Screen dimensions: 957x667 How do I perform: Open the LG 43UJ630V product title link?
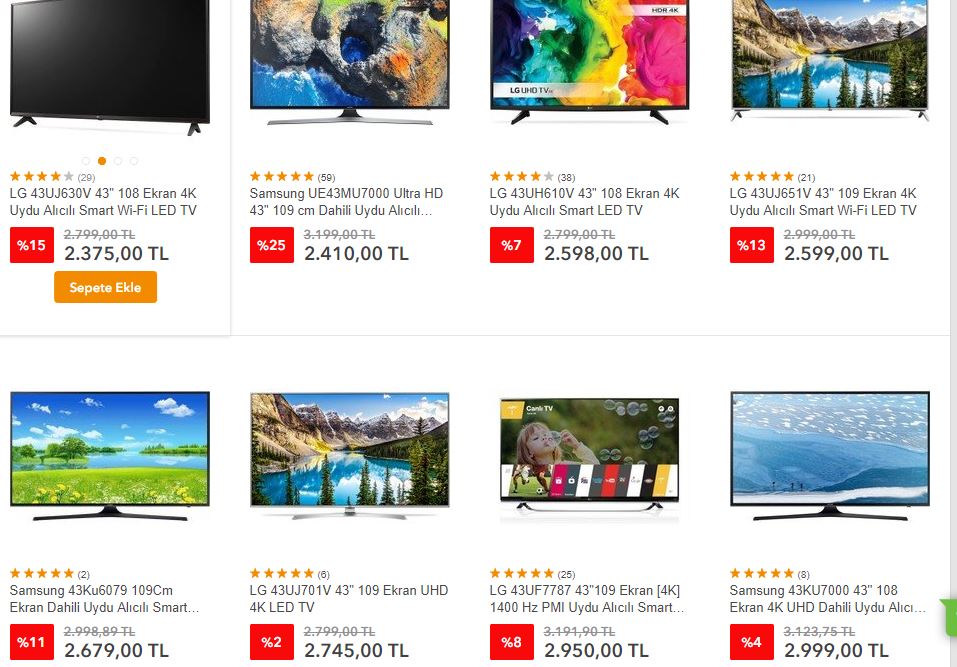(x=103, y=202)
